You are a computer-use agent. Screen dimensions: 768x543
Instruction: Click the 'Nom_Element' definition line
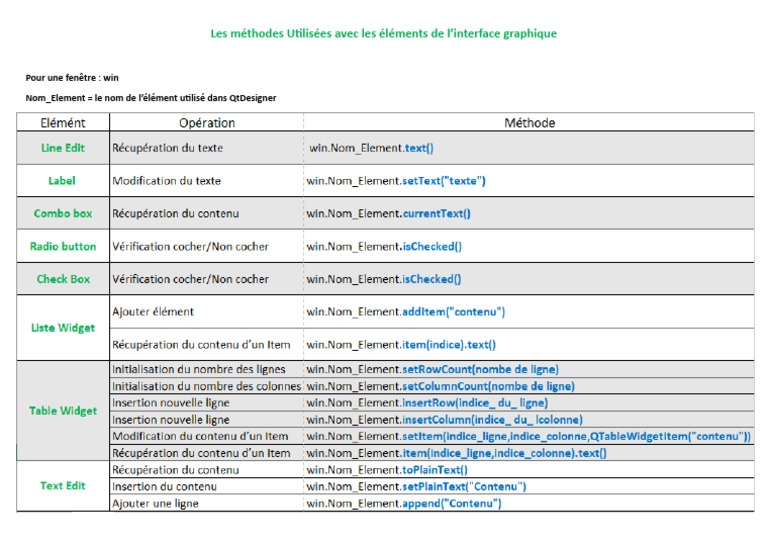click(151, 97)
